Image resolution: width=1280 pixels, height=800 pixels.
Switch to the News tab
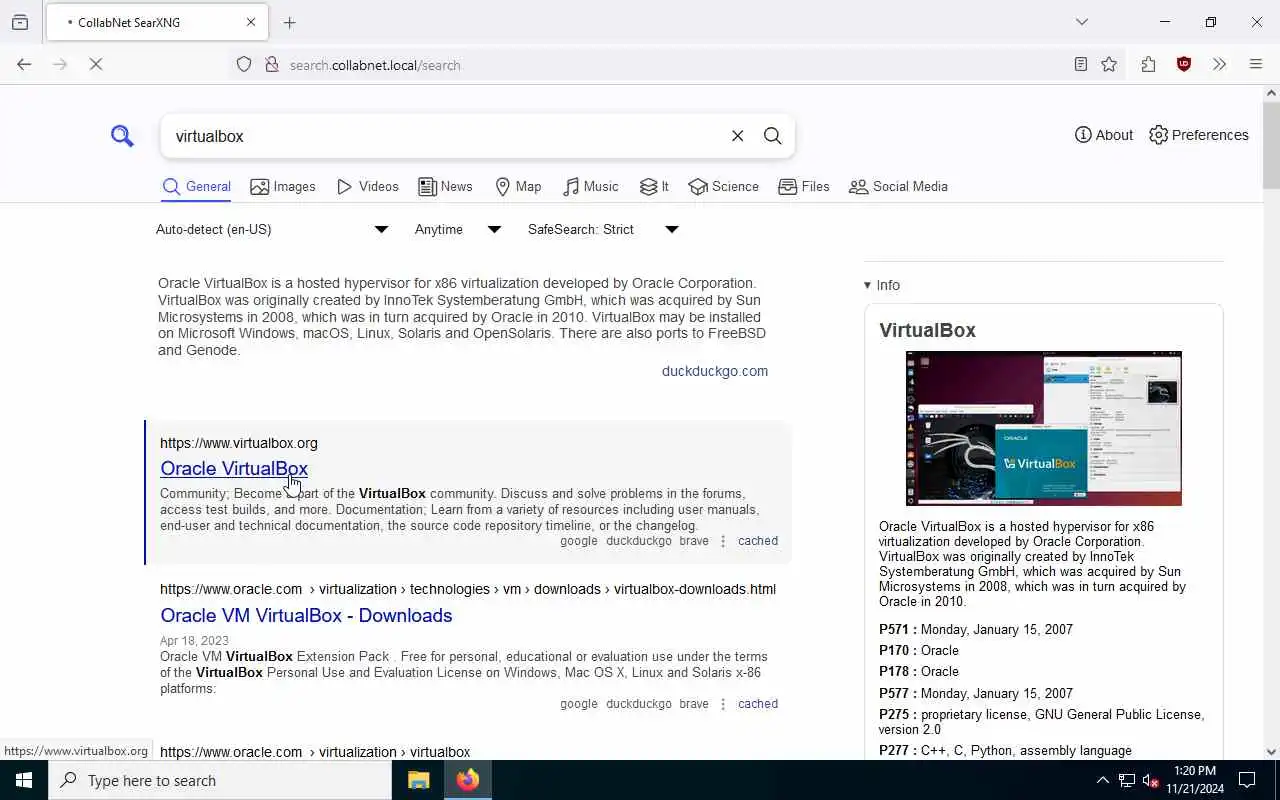click(x=445, y=187)
